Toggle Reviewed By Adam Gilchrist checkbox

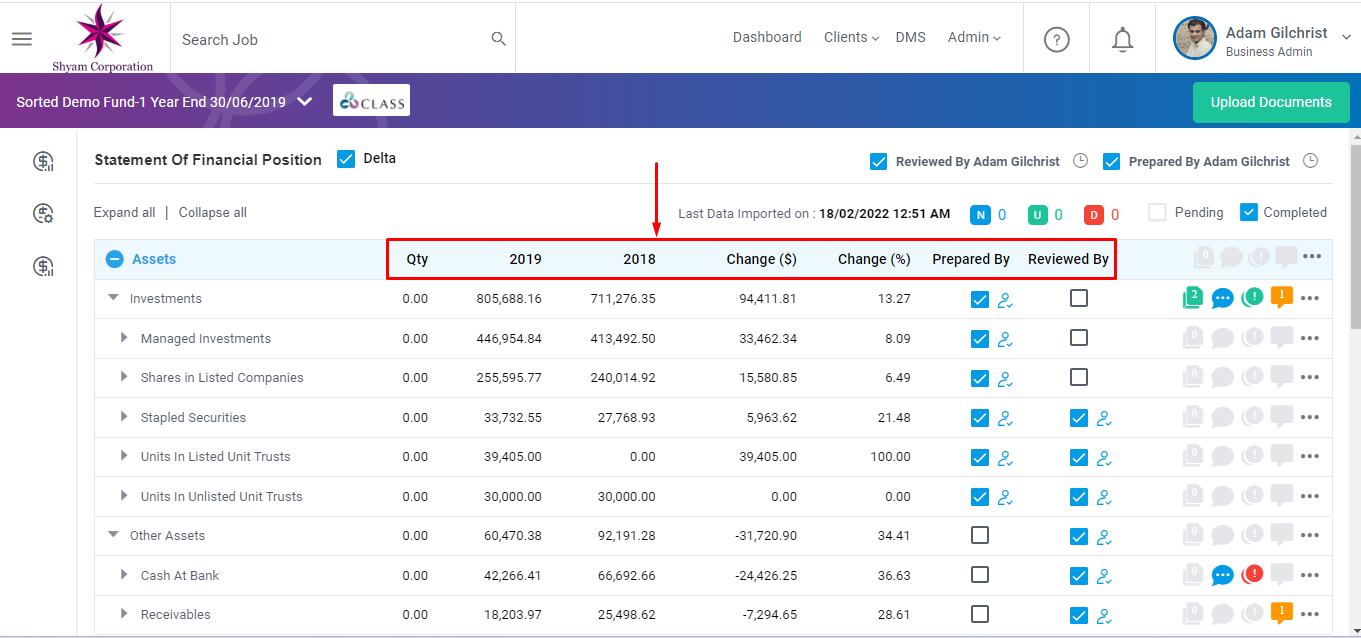(x=879, y=161)
